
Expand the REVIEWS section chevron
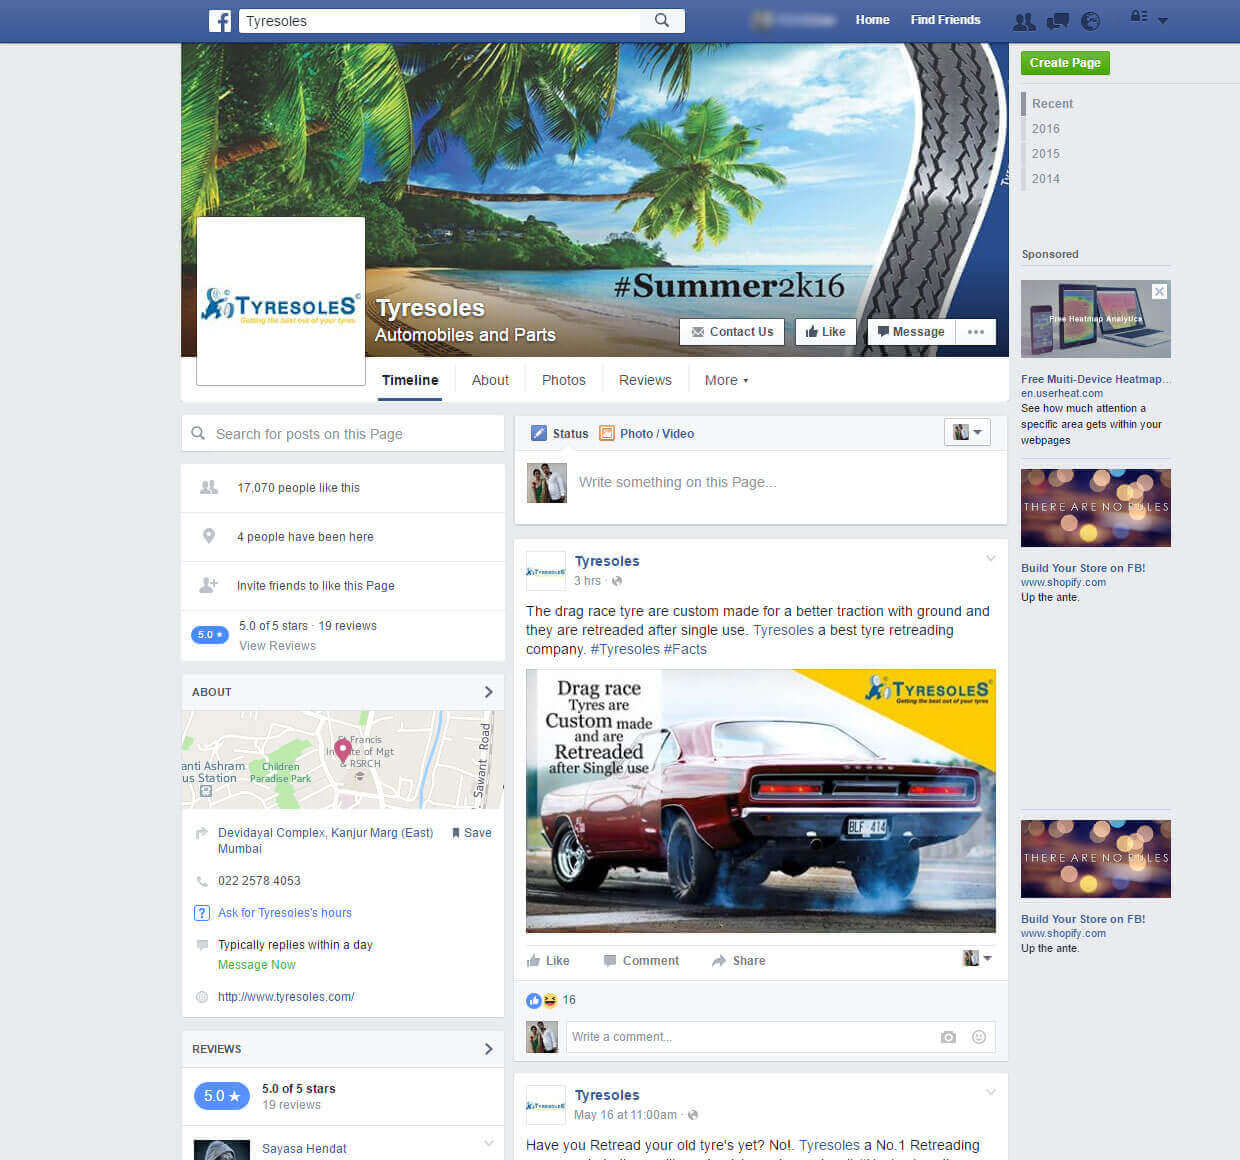pyautogui.click(x=488, y=1049)
